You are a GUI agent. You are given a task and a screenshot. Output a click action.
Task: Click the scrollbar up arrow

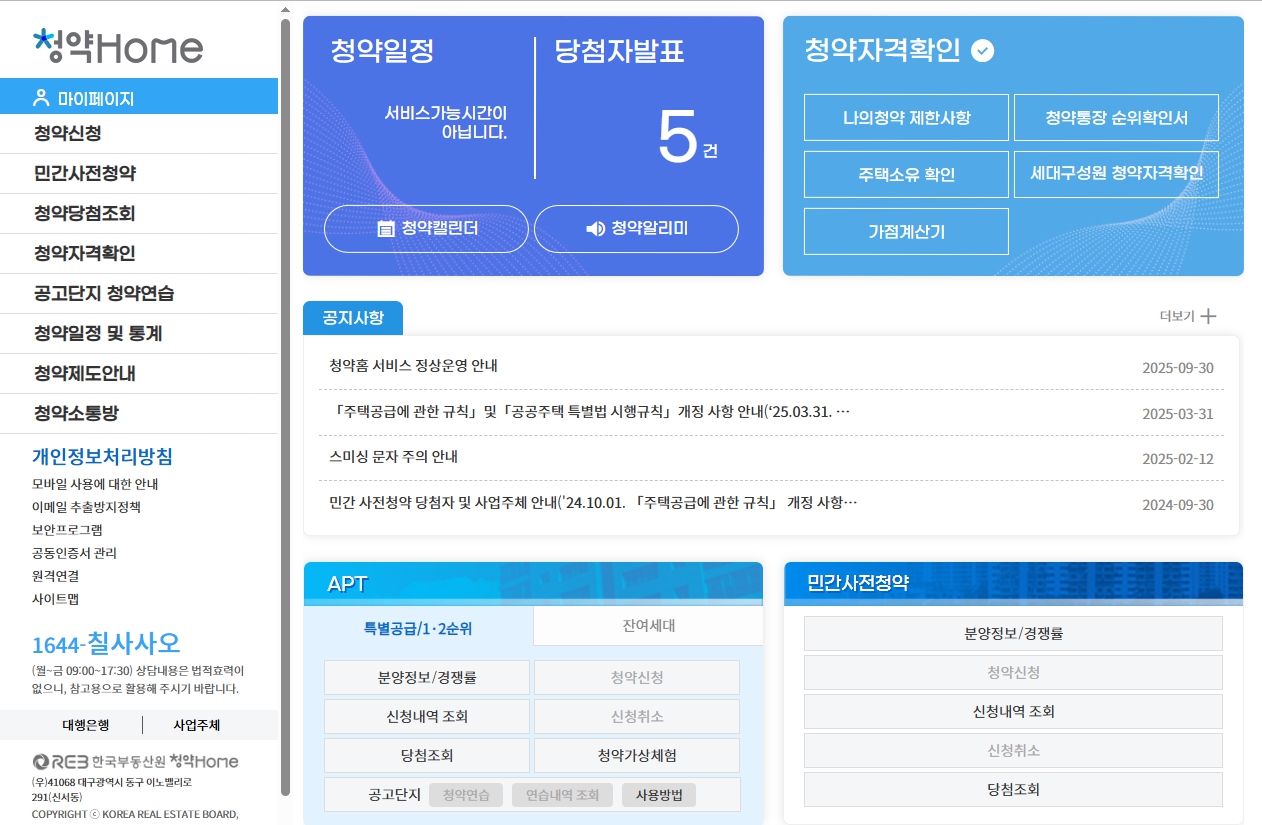[x=285, y=9]
